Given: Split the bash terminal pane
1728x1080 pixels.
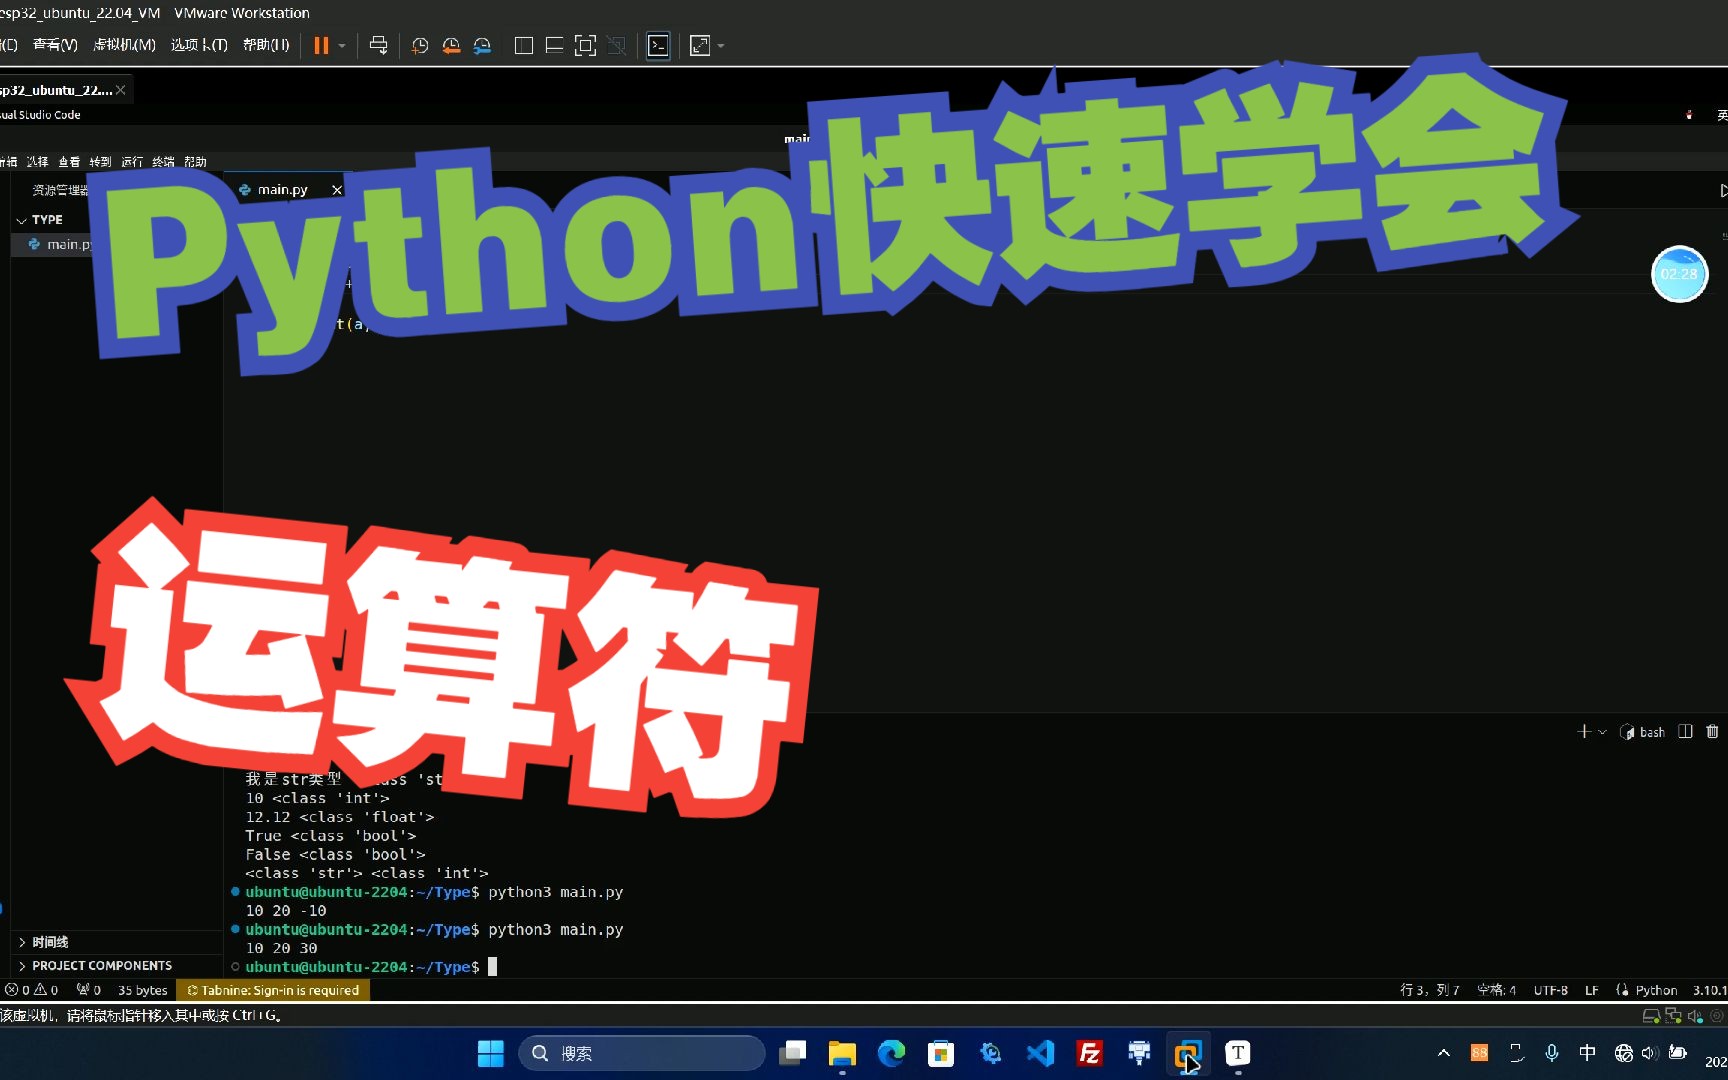Looking at the screenshot, I should point(1686,732).
